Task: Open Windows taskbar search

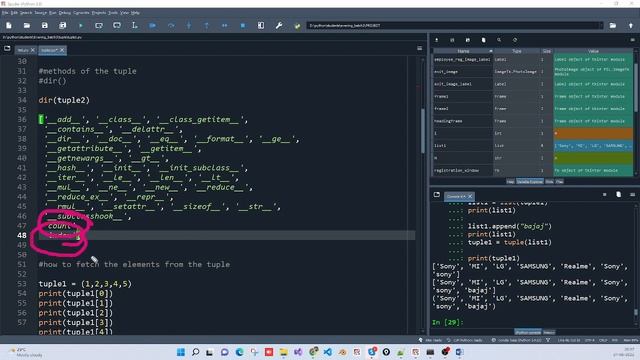Action: [x=196, y=352]
